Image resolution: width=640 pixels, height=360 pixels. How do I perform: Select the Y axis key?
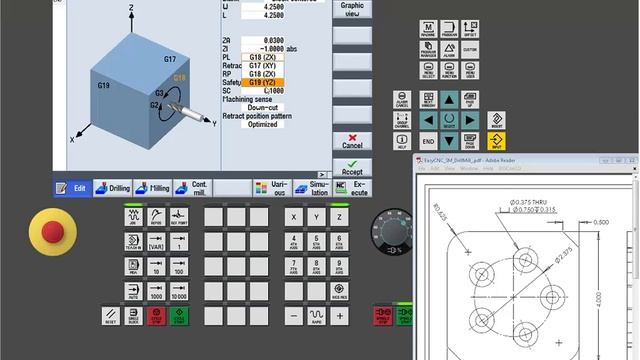pyautogui.click(x=316, y=217)
